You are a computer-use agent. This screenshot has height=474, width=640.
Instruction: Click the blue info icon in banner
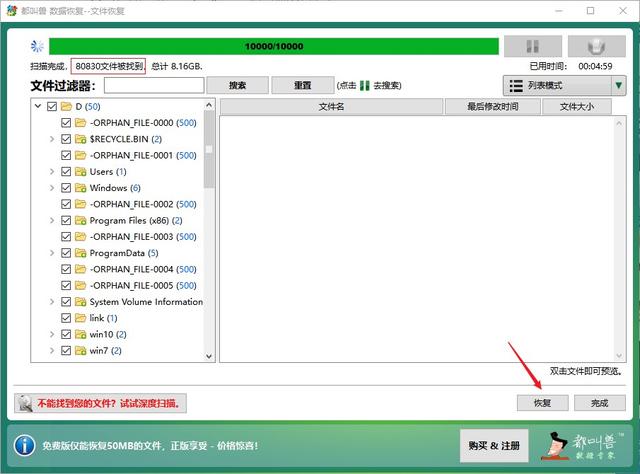pos(24,445)
